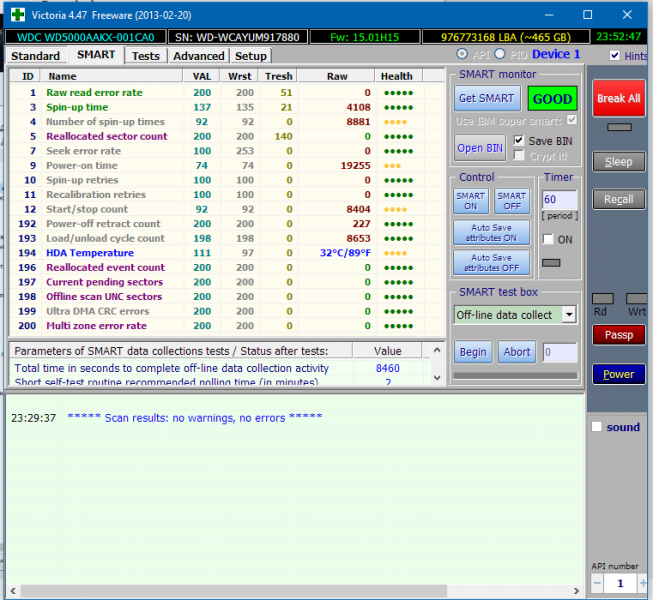
Task: Click the Wrst column header
Action: (239, 76)
